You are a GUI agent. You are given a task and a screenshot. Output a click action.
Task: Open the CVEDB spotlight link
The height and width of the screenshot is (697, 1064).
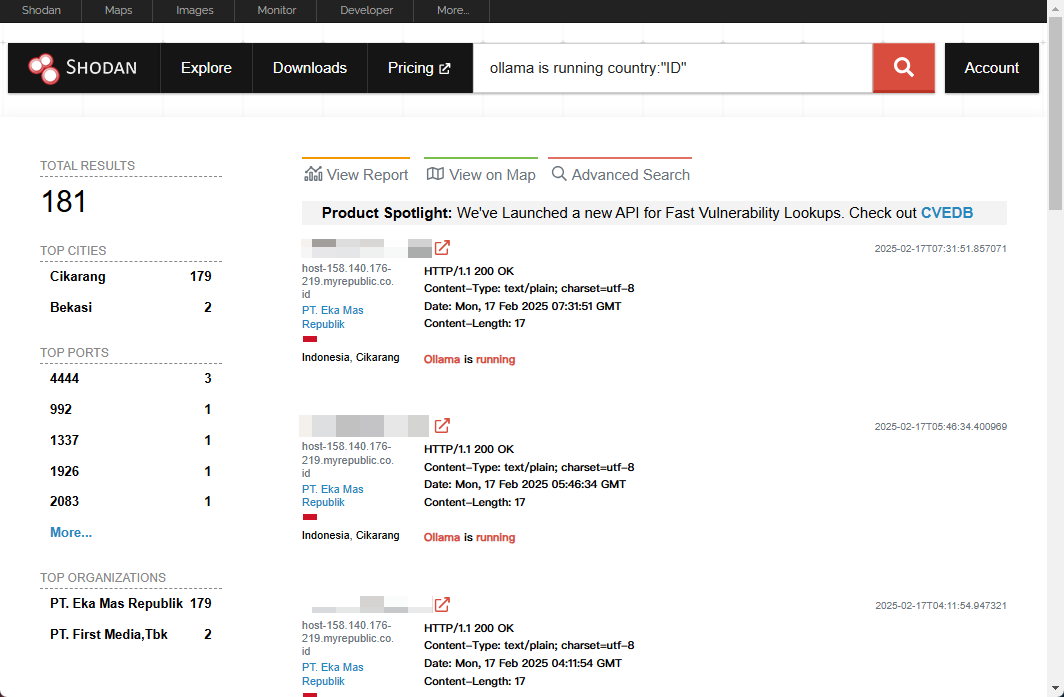[x=947, y=213]
